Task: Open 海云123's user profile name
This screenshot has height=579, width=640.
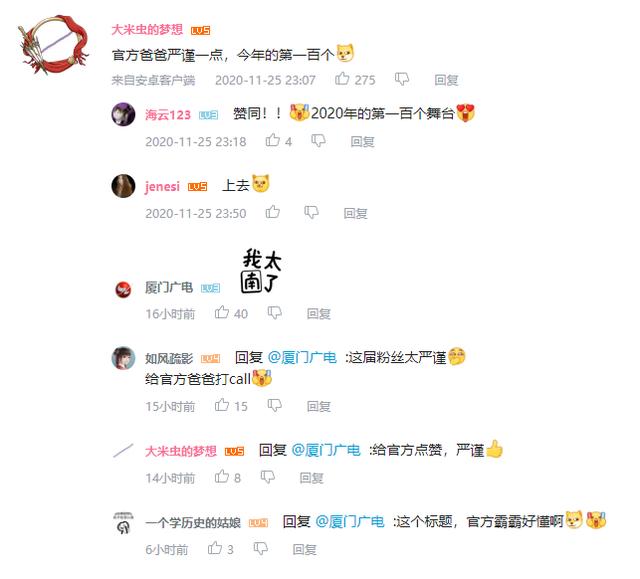Action: [x=168, y=115]
